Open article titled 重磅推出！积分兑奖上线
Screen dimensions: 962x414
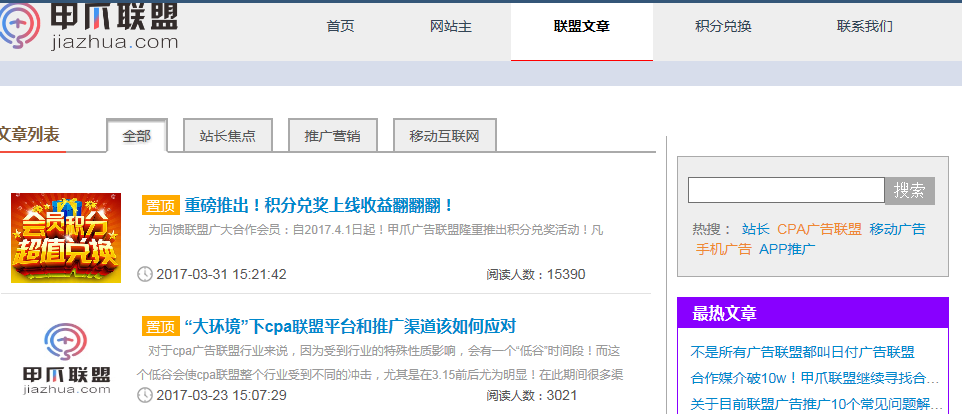coord(319,205)
